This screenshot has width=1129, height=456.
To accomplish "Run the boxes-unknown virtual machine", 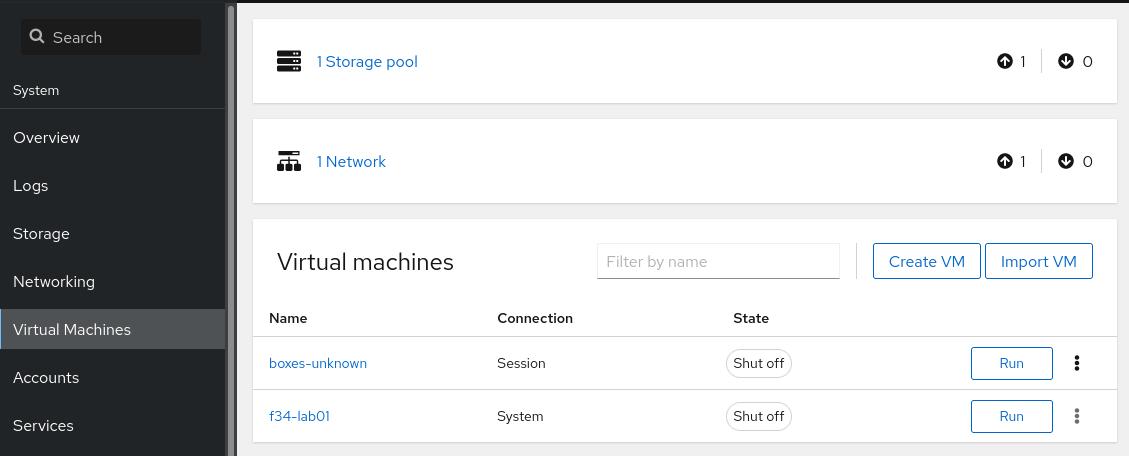I will click(1011, 363).
